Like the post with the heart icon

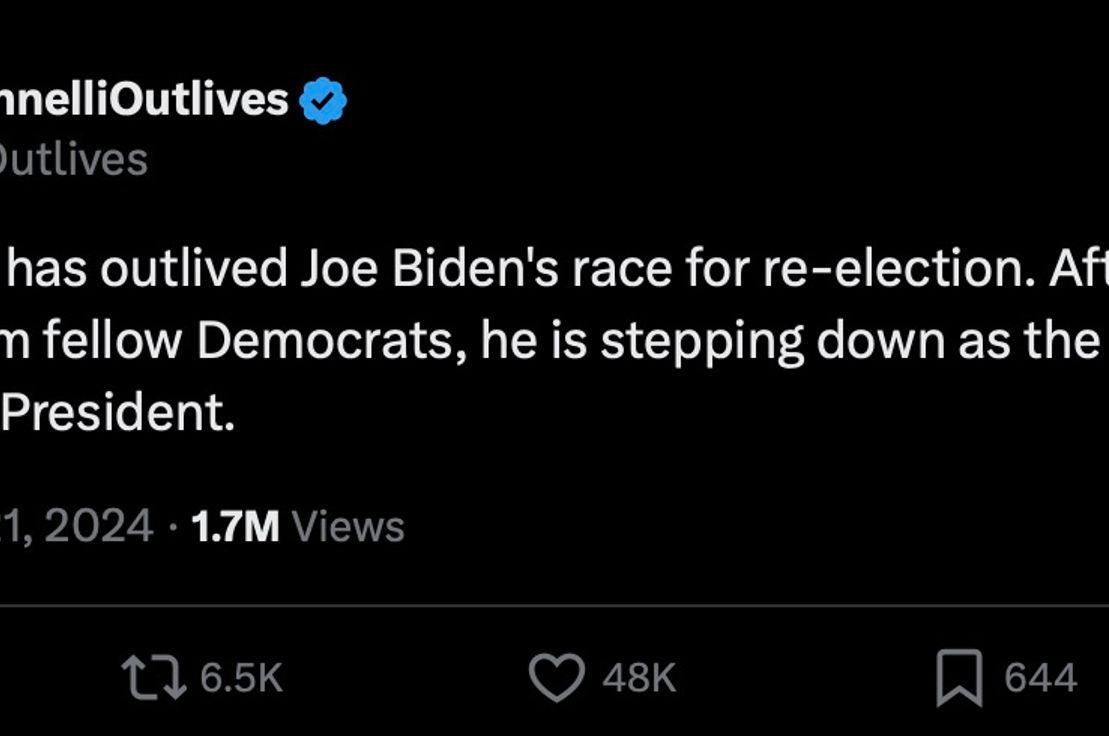[x=557, y=677]
